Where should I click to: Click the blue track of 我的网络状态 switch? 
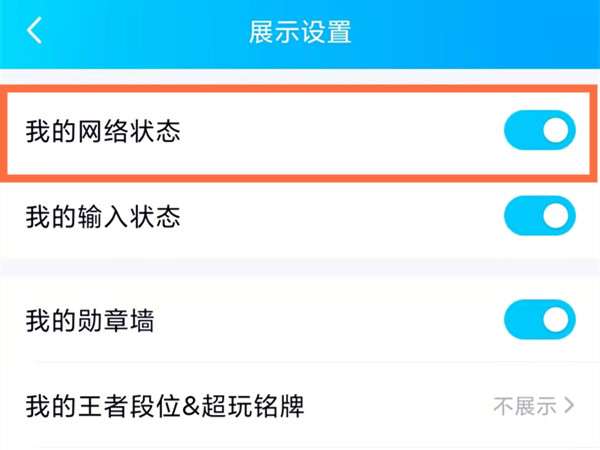521,131
